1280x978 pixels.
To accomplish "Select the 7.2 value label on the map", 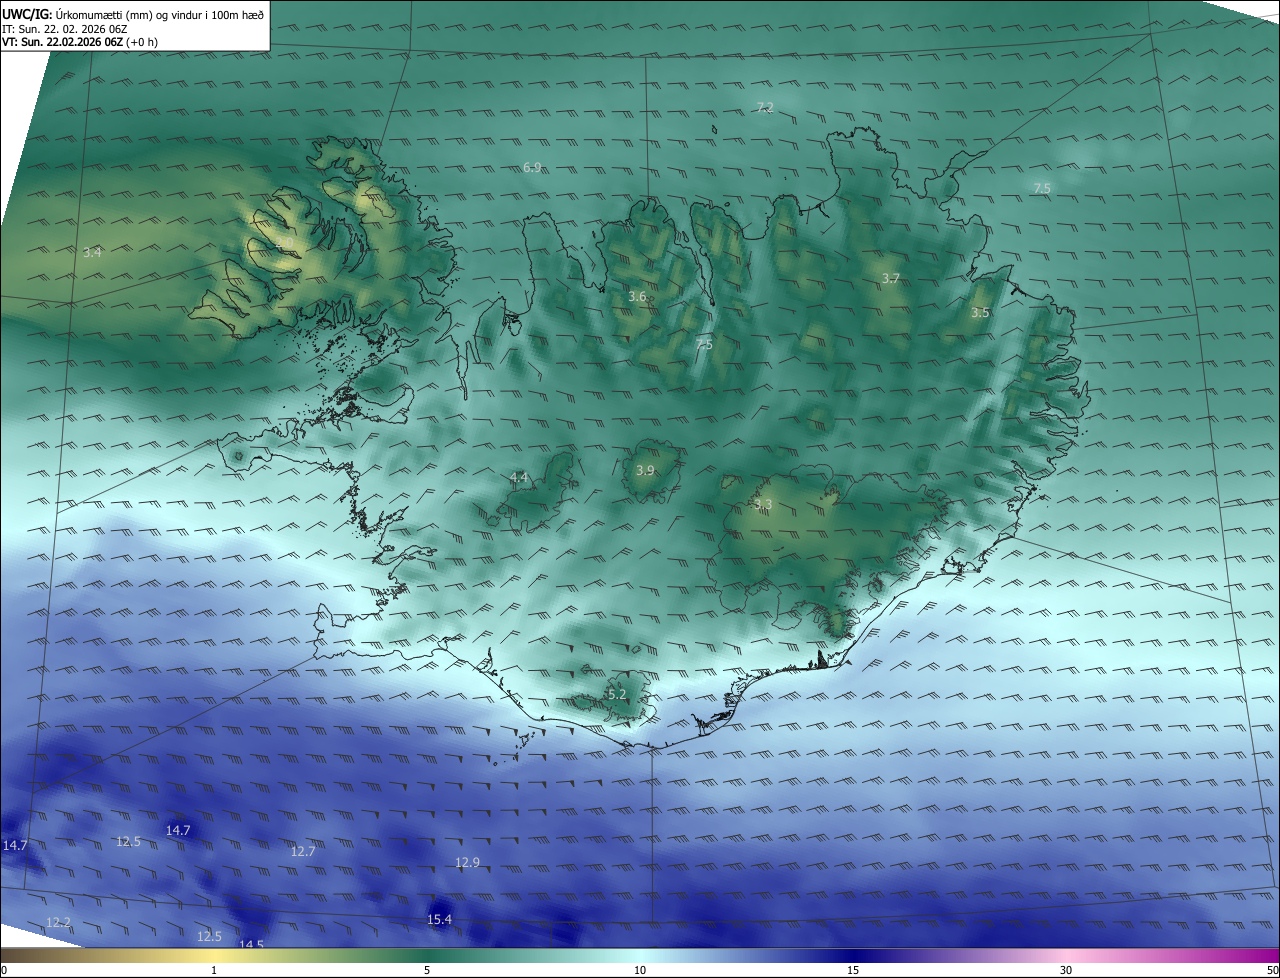I will click(765, 107).
